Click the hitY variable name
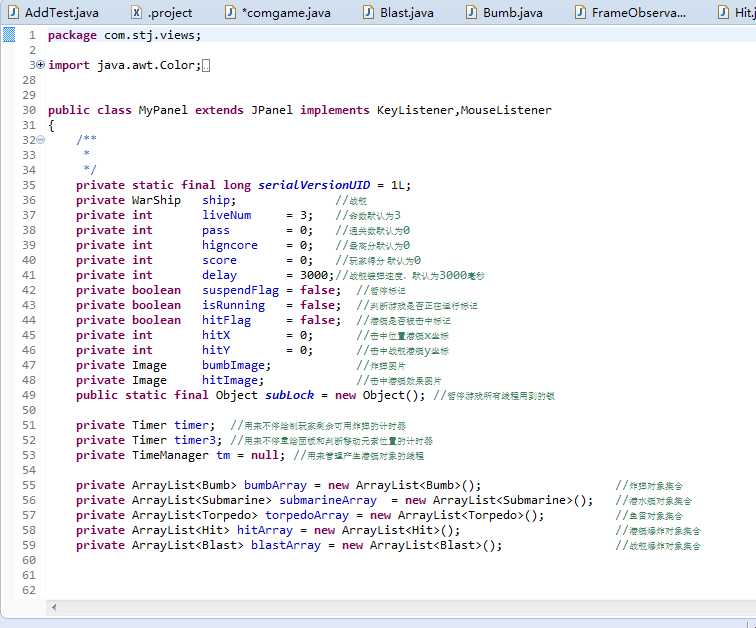The height and width of the screenshot is (628, 756). pos(216,350)
